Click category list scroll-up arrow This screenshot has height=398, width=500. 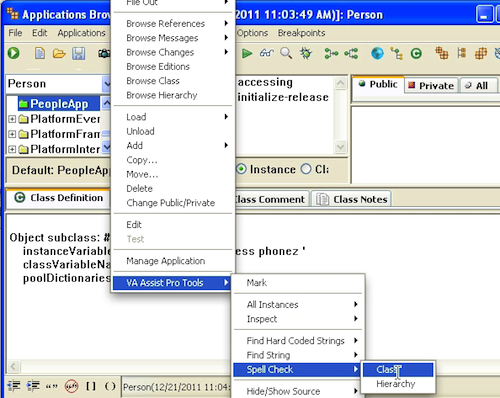340,83
